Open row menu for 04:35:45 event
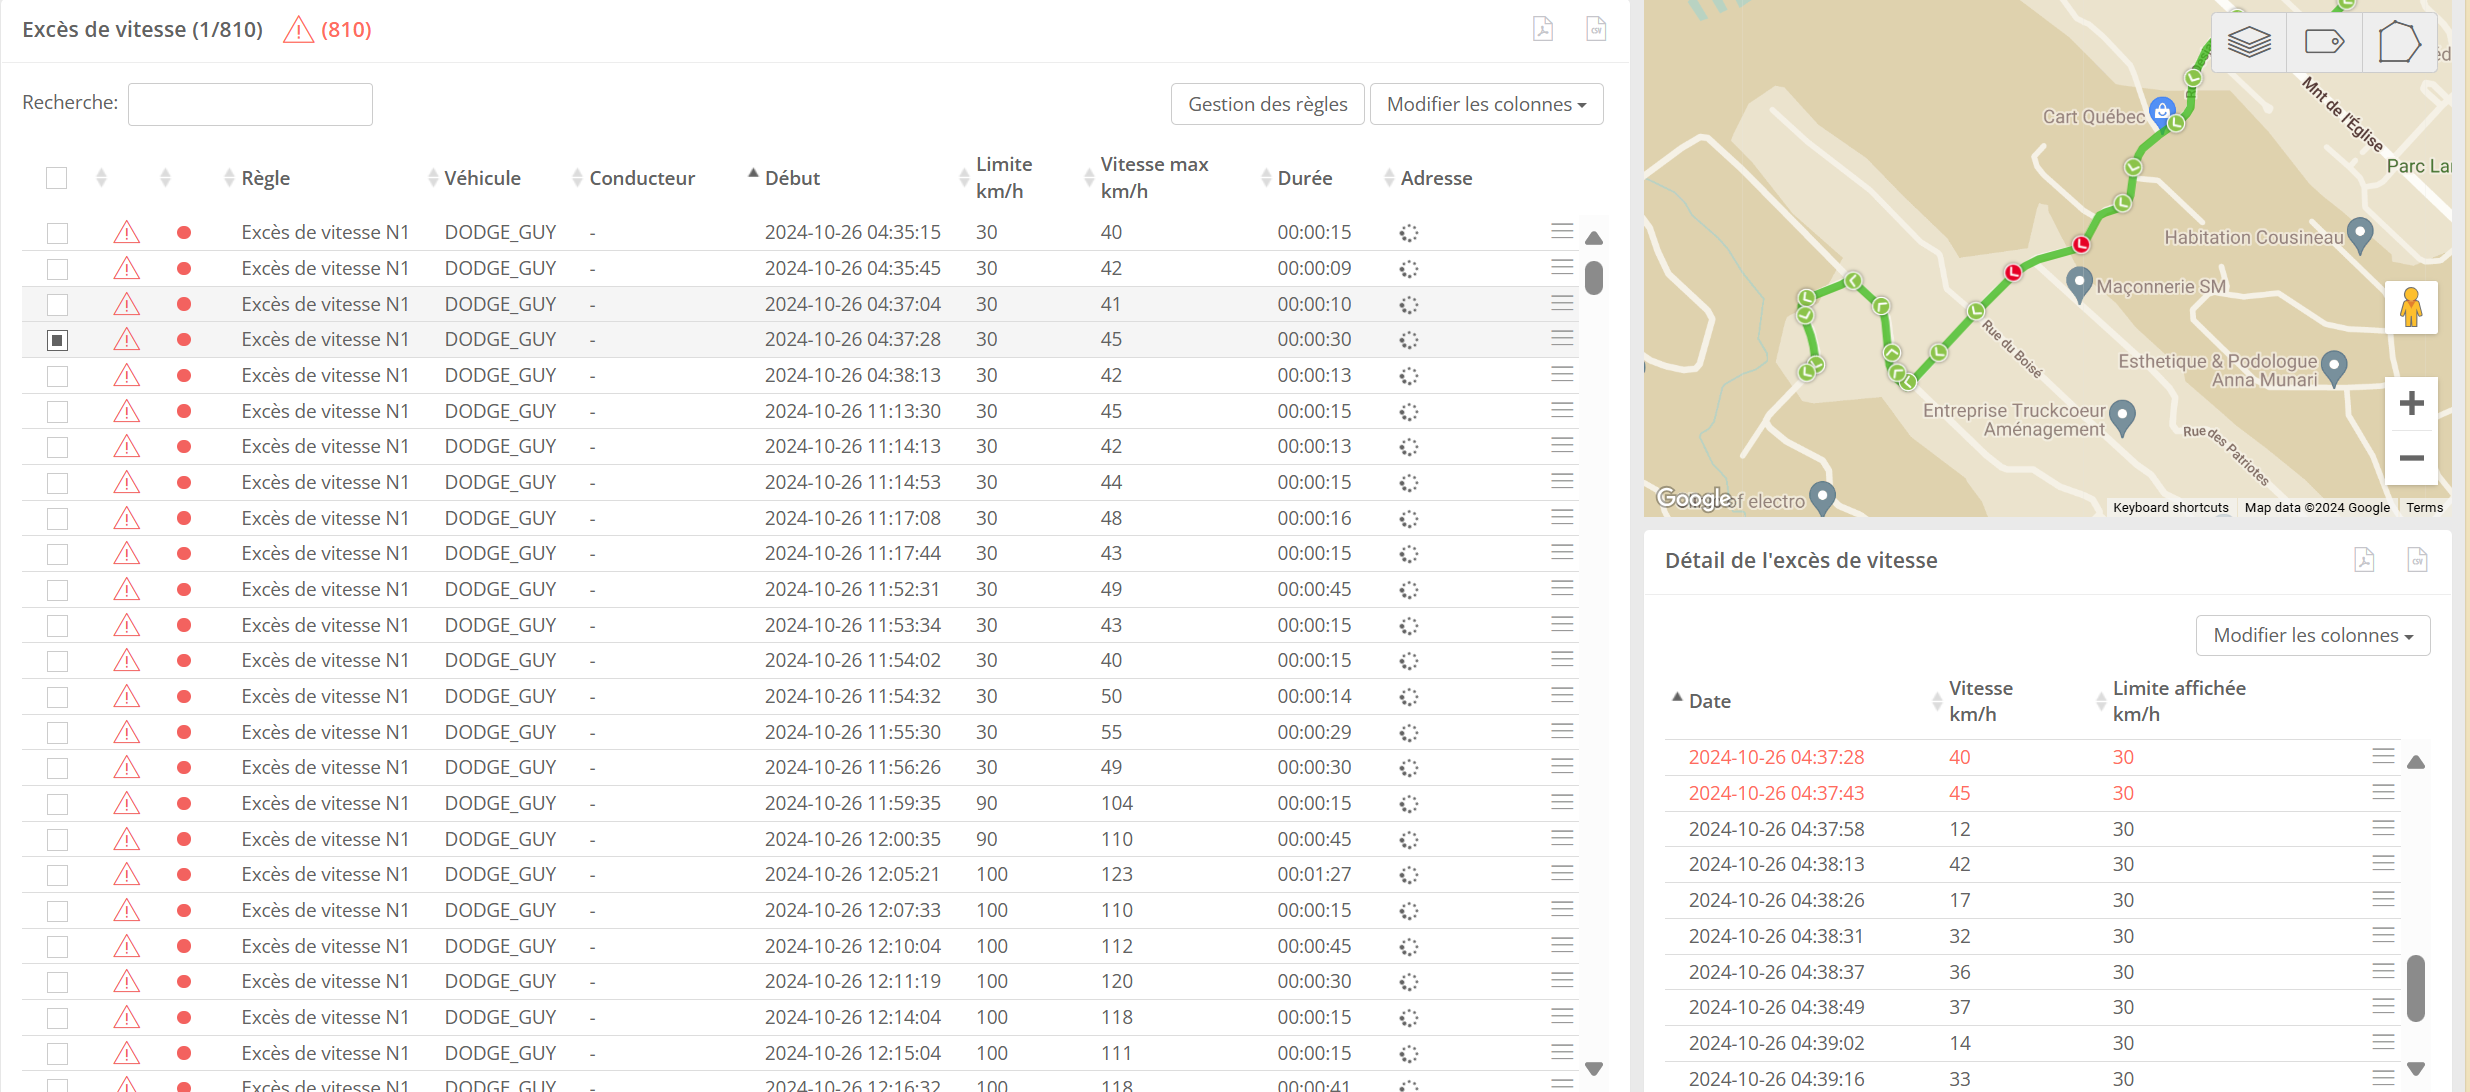 pos(1562,267)
